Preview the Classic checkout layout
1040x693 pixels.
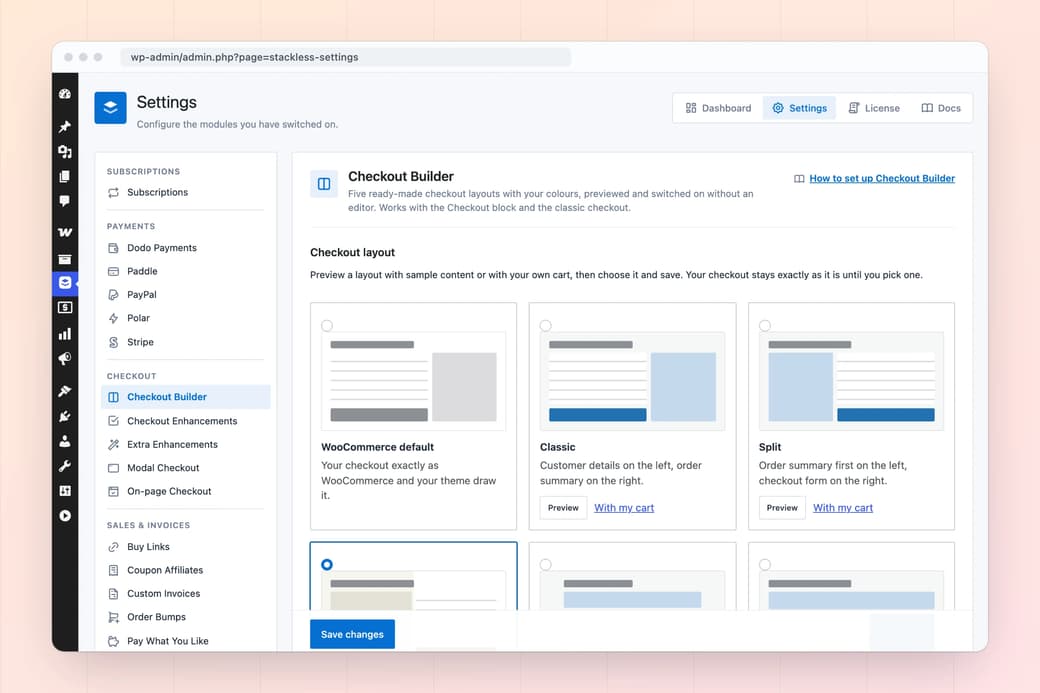pyautogui.click(x=563, y=508)
